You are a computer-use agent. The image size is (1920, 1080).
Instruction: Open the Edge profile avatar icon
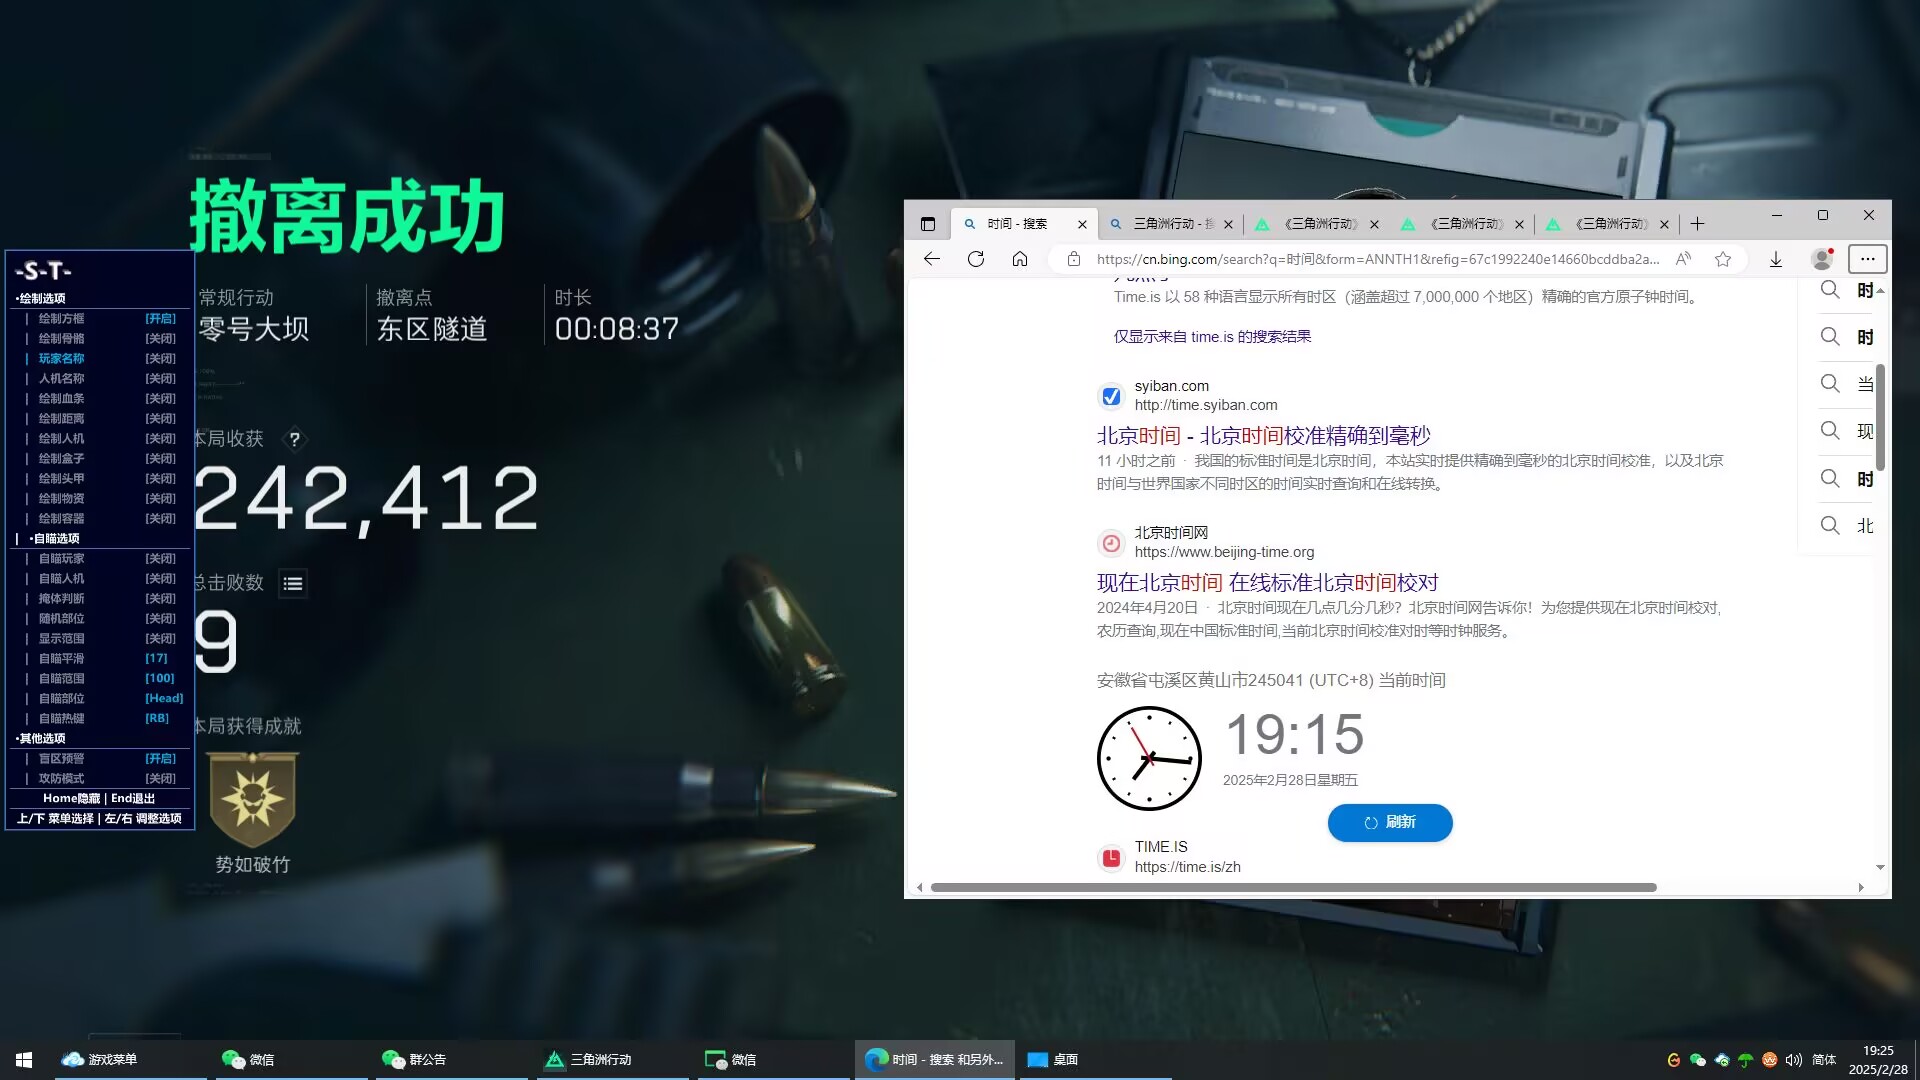point(1821,259)
